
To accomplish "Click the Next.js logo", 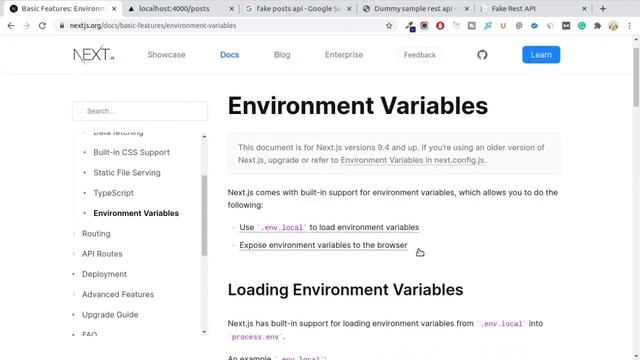I will (x=93, y=55).
